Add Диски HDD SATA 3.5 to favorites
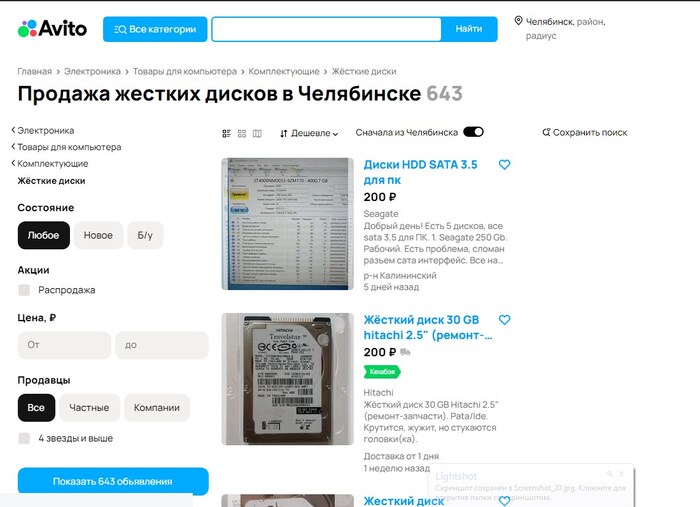 click(504, 165)
